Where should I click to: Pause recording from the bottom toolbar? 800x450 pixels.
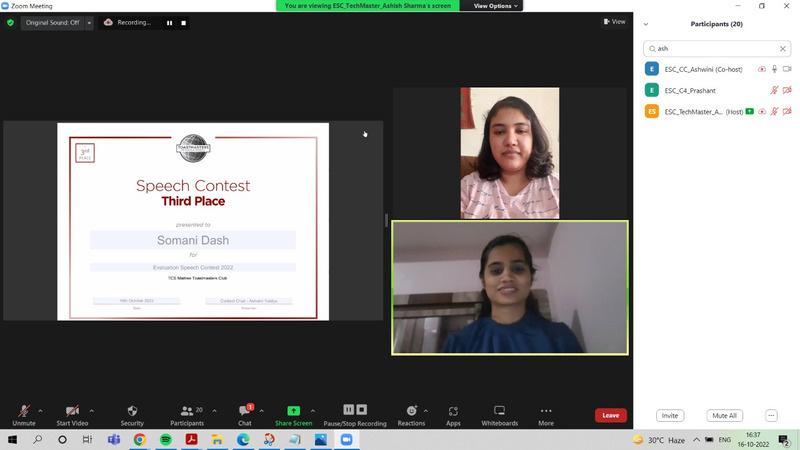[x=348, y=410]
